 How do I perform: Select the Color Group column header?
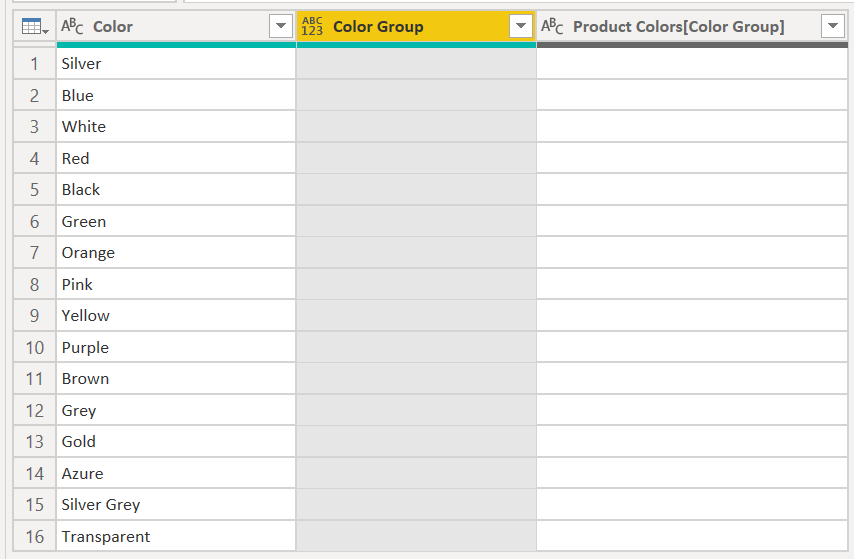[x=400, y=27]
